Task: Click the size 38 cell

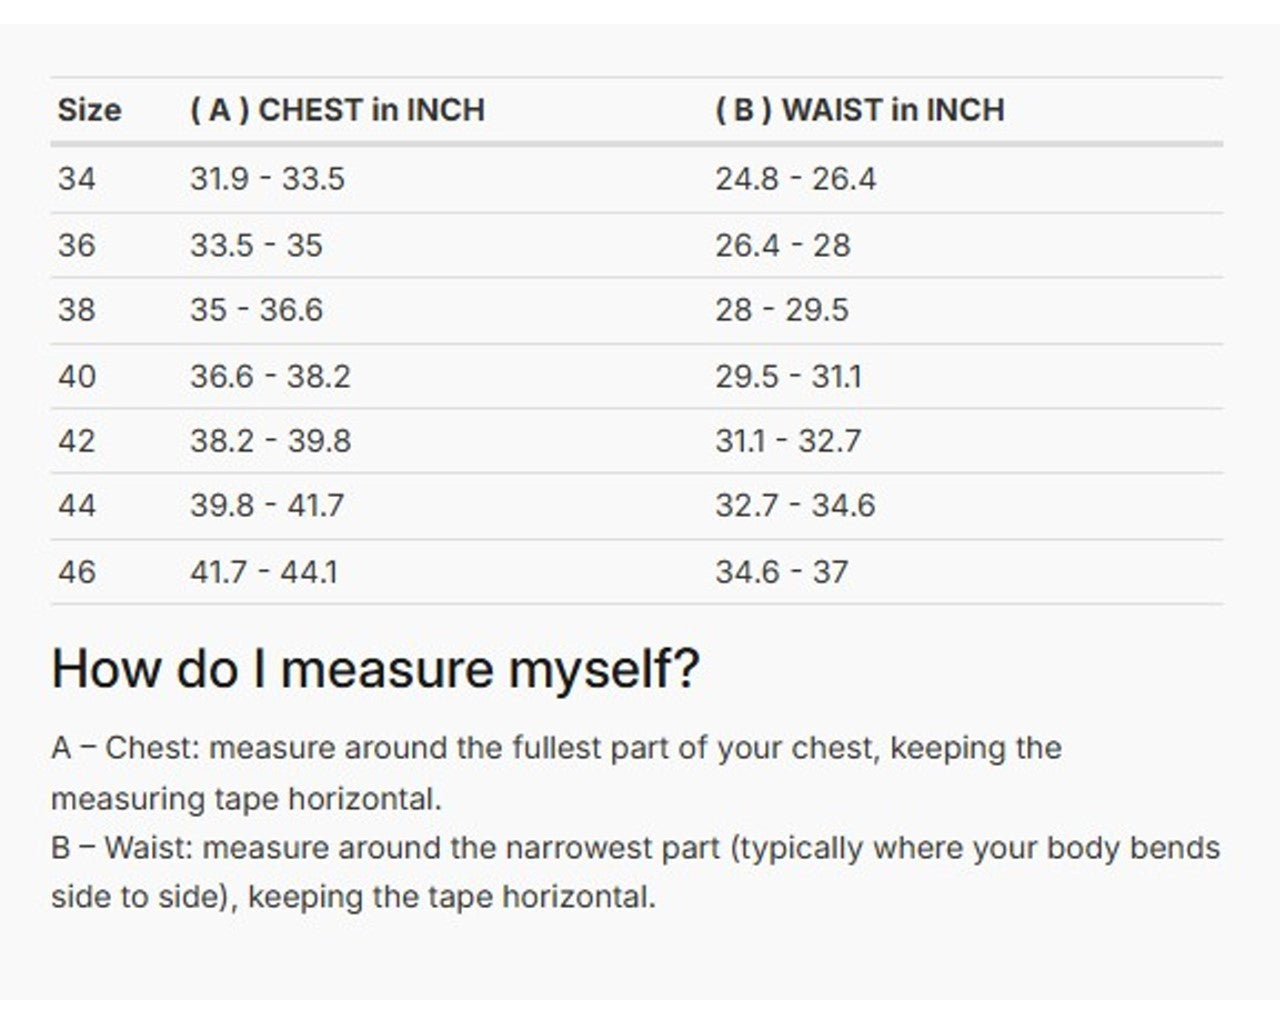Action: pos(77,310)
